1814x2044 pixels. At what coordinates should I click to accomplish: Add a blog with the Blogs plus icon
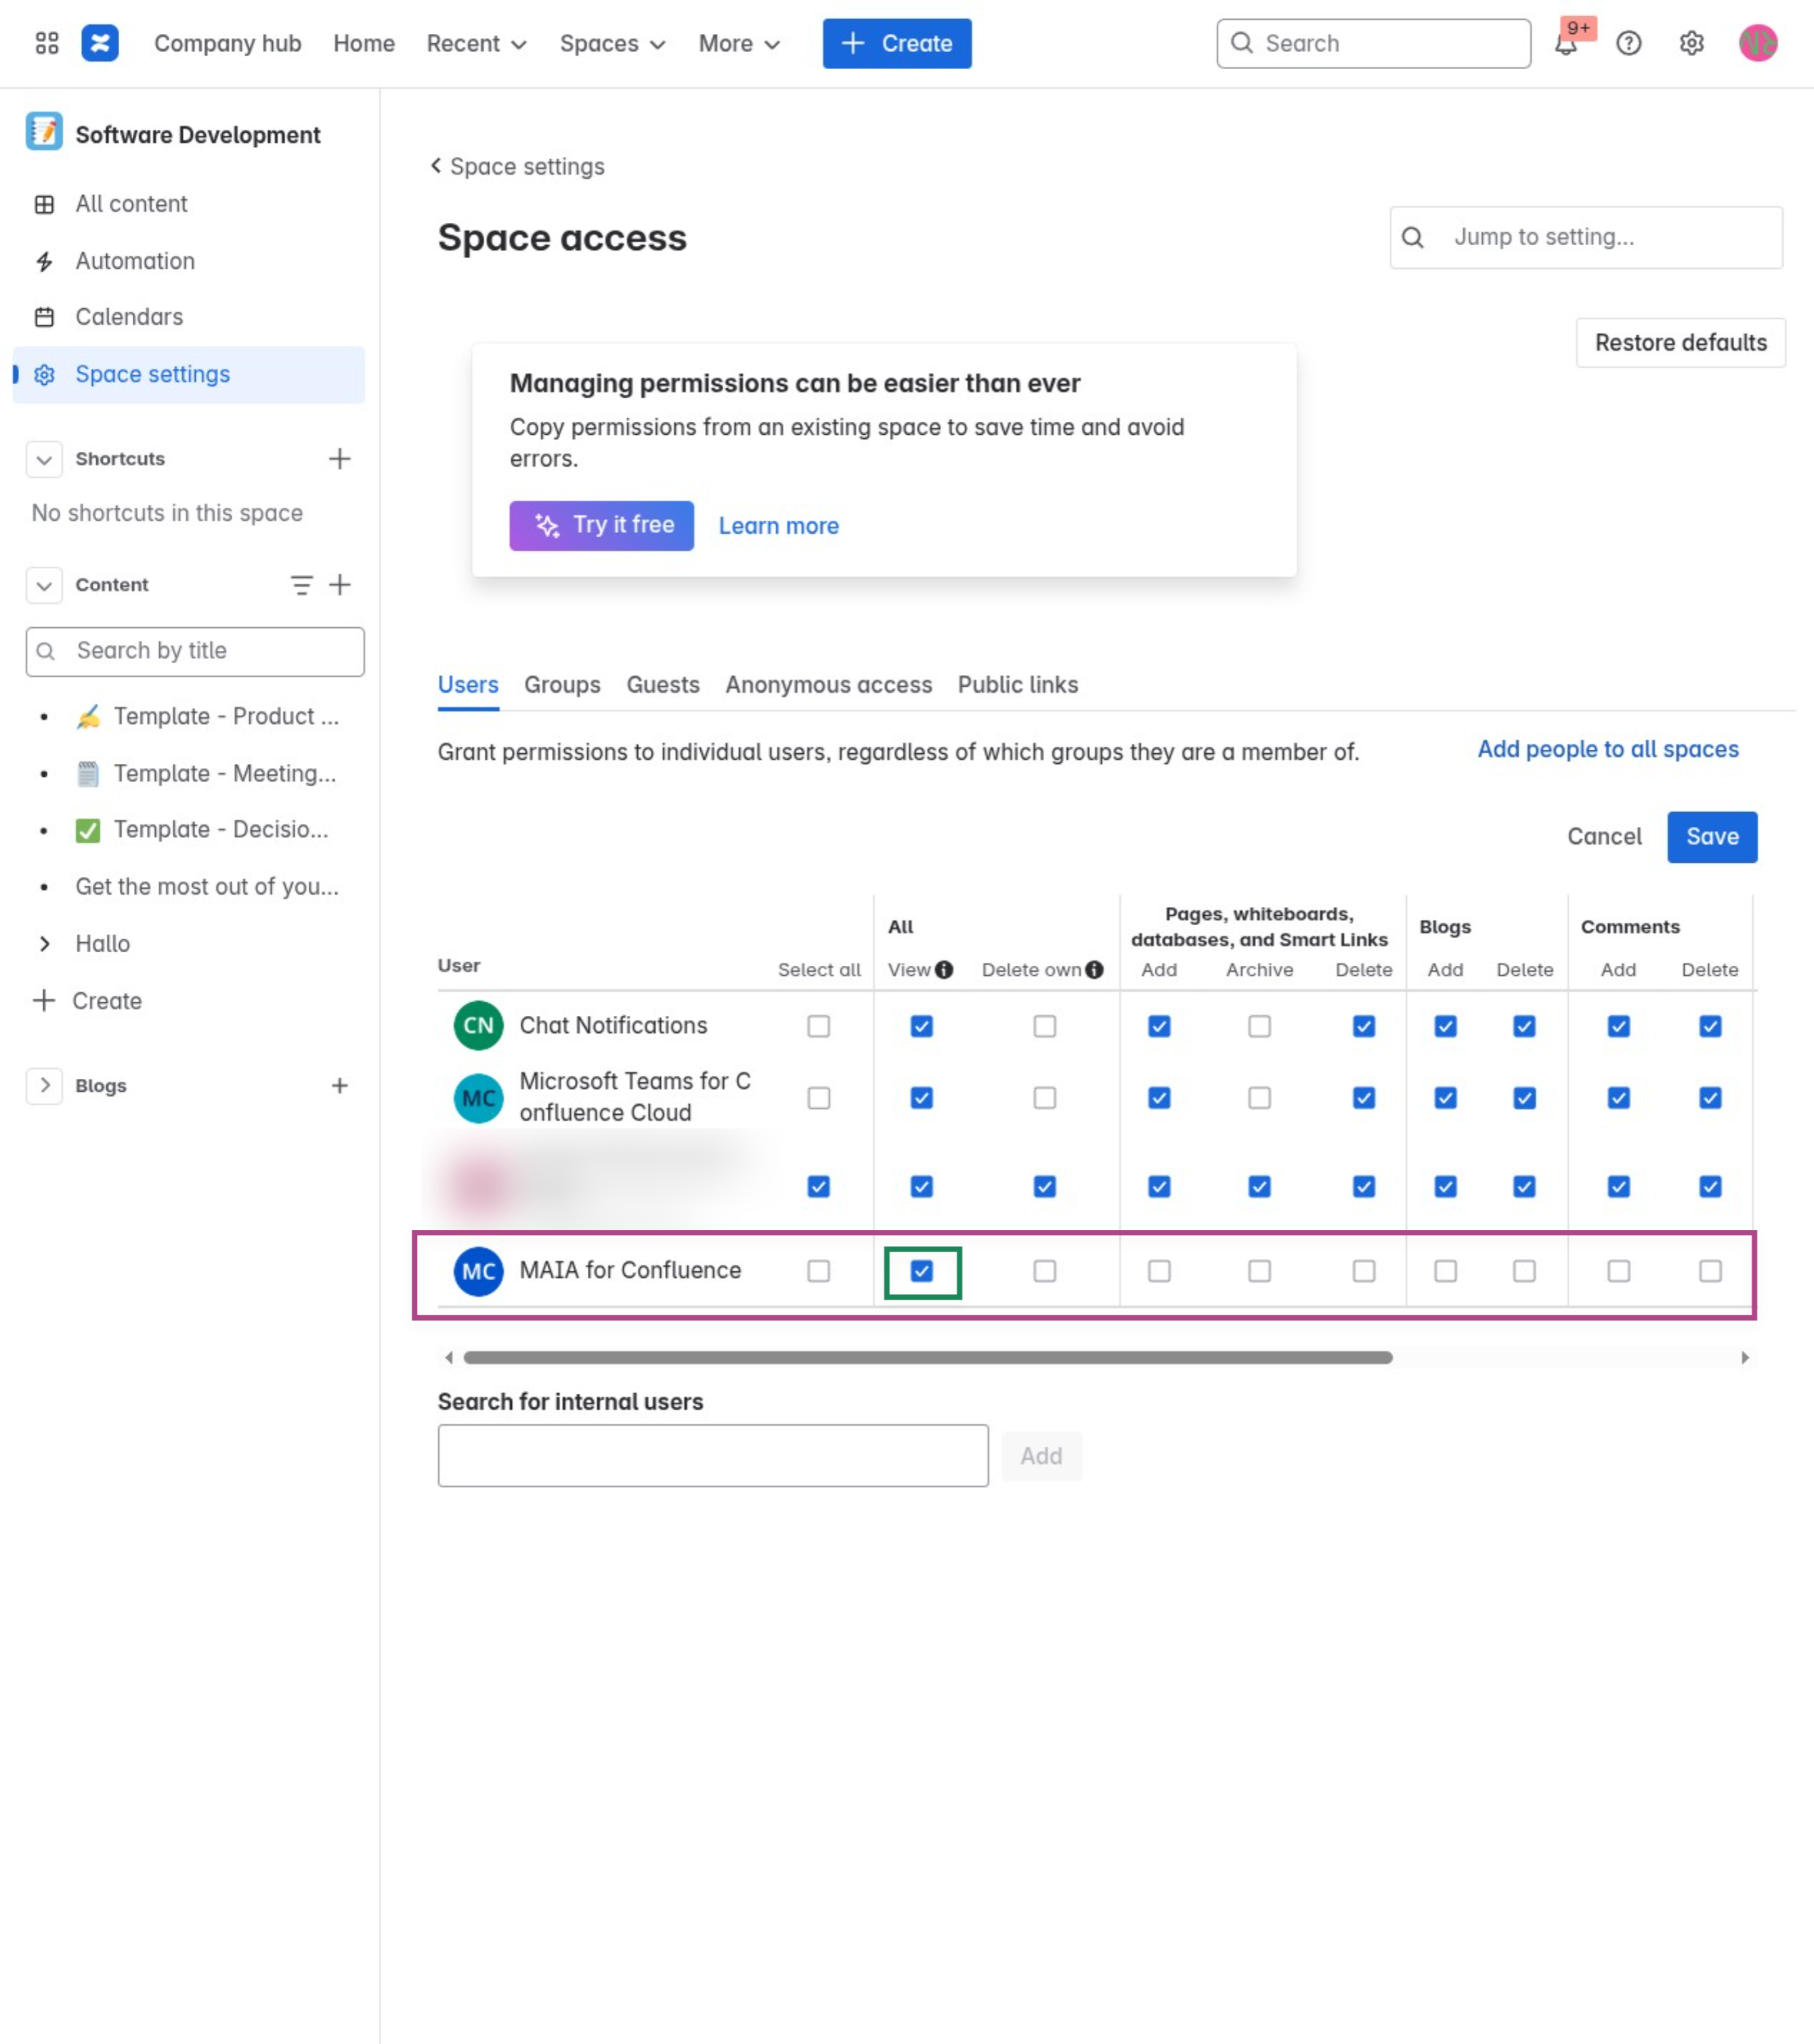(x=340, y=1086)
